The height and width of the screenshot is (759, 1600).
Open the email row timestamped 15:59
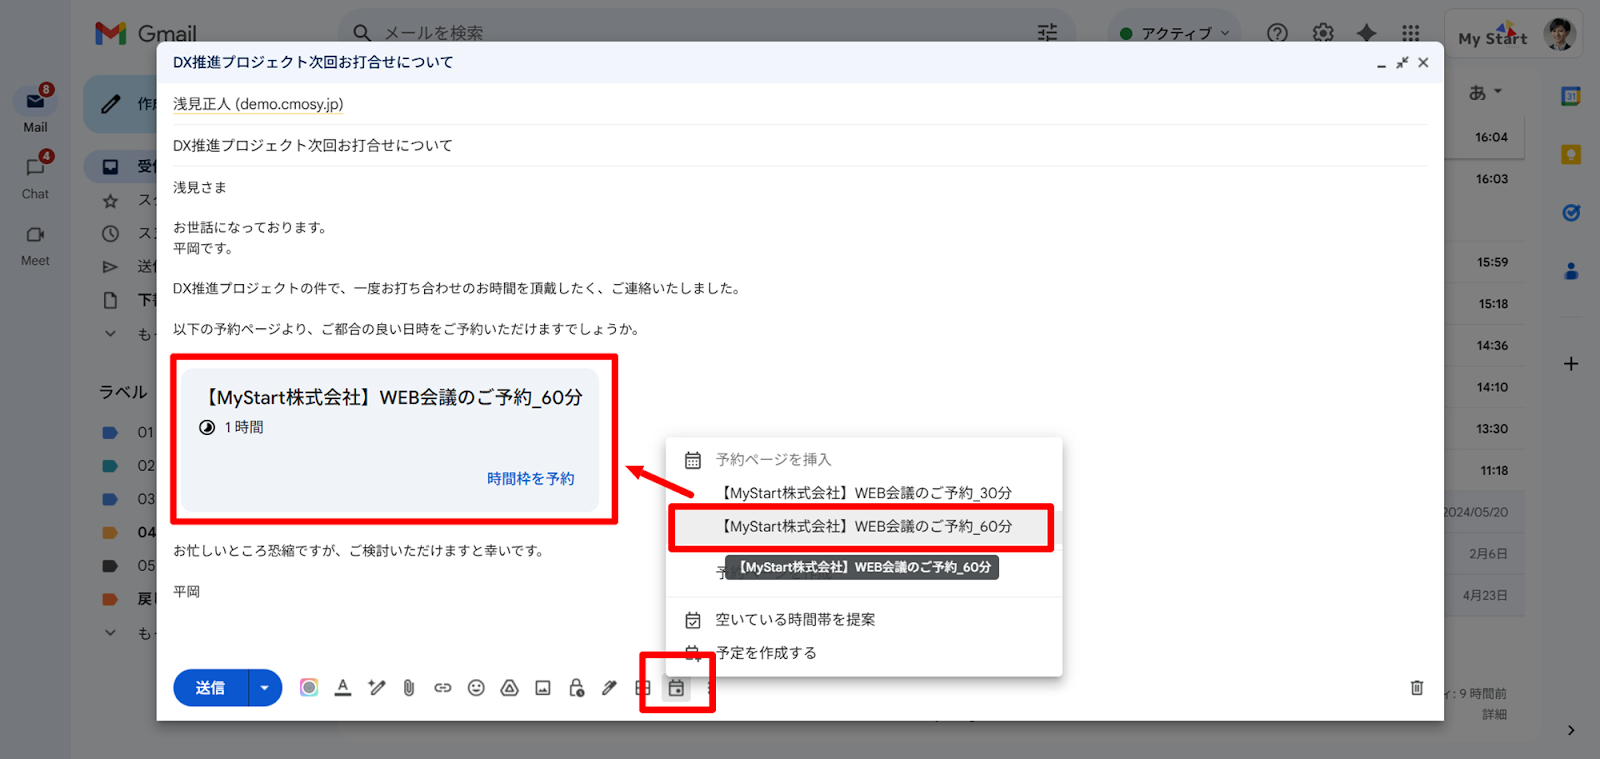coord(1484,262)
